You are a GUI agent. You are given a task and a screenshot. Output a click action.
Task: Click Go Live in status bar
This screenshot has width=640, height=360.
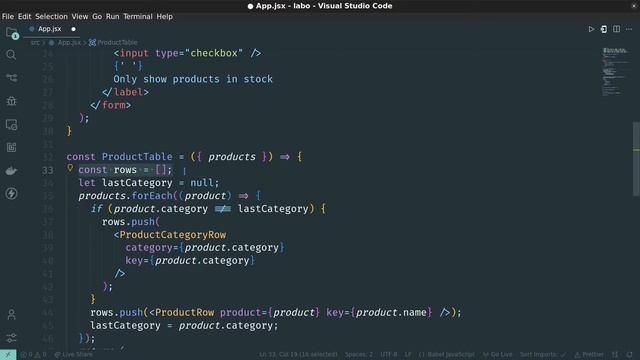(x=498, y=355)
